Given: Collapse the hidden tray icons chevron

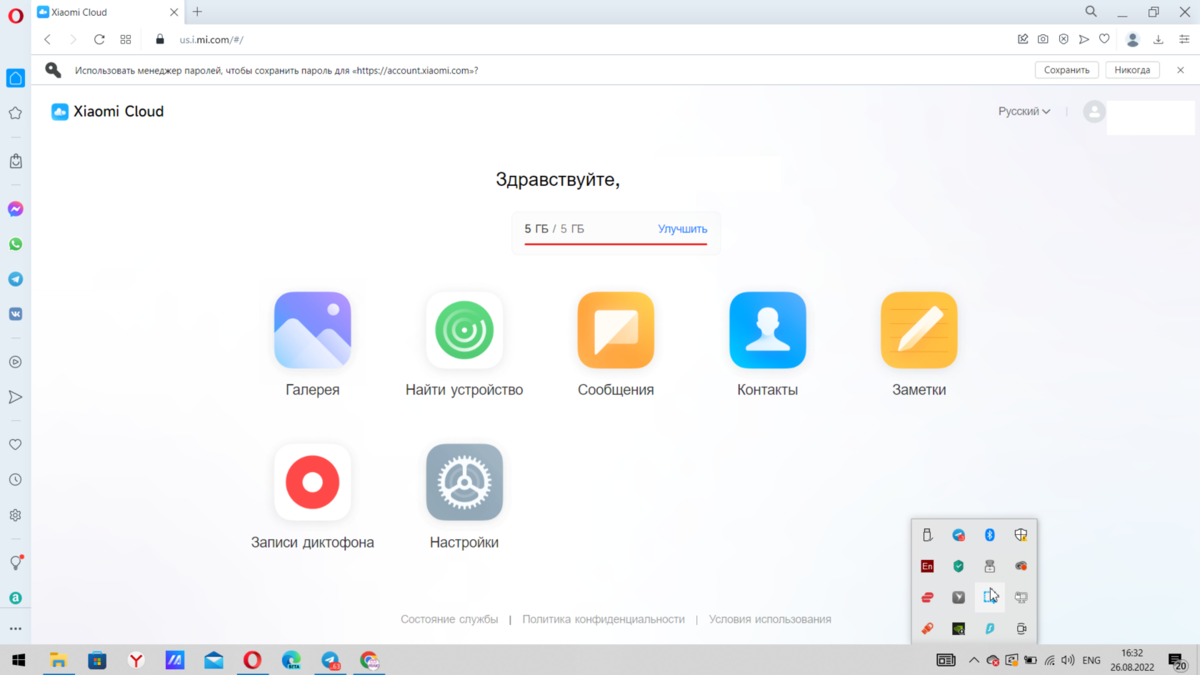Looking at the screenshot, I should click(974, 660).
